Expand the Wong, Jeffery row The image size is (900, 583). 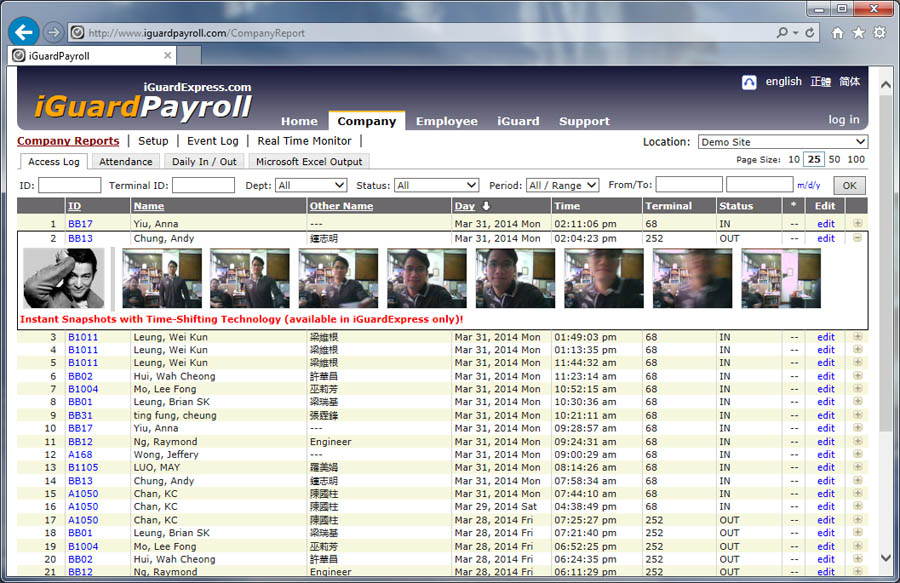click(857, 454)
